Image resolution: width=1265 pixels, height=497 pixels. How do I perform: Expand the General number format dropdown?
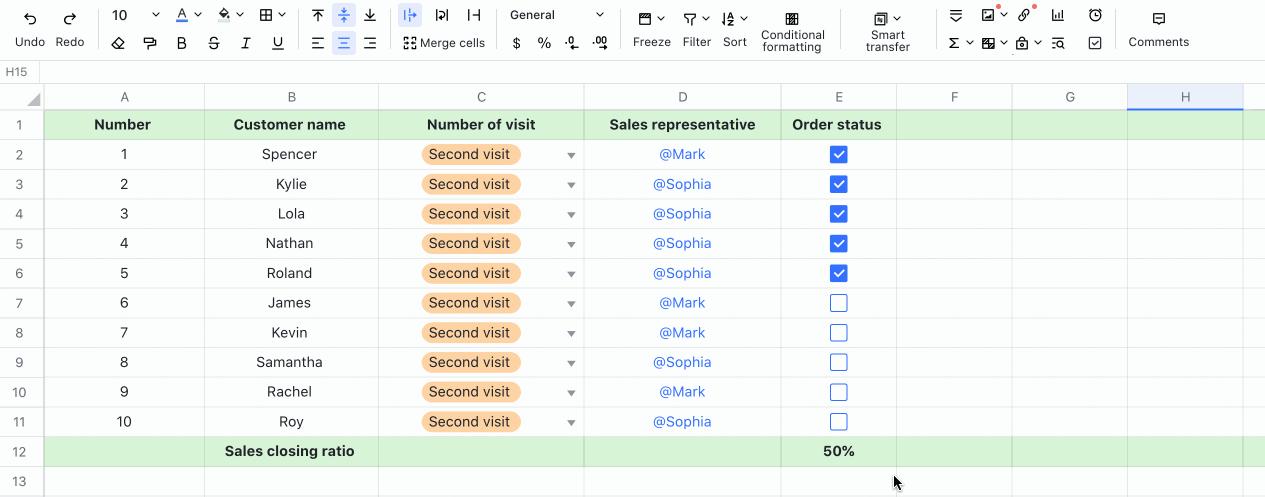[599, 15]
